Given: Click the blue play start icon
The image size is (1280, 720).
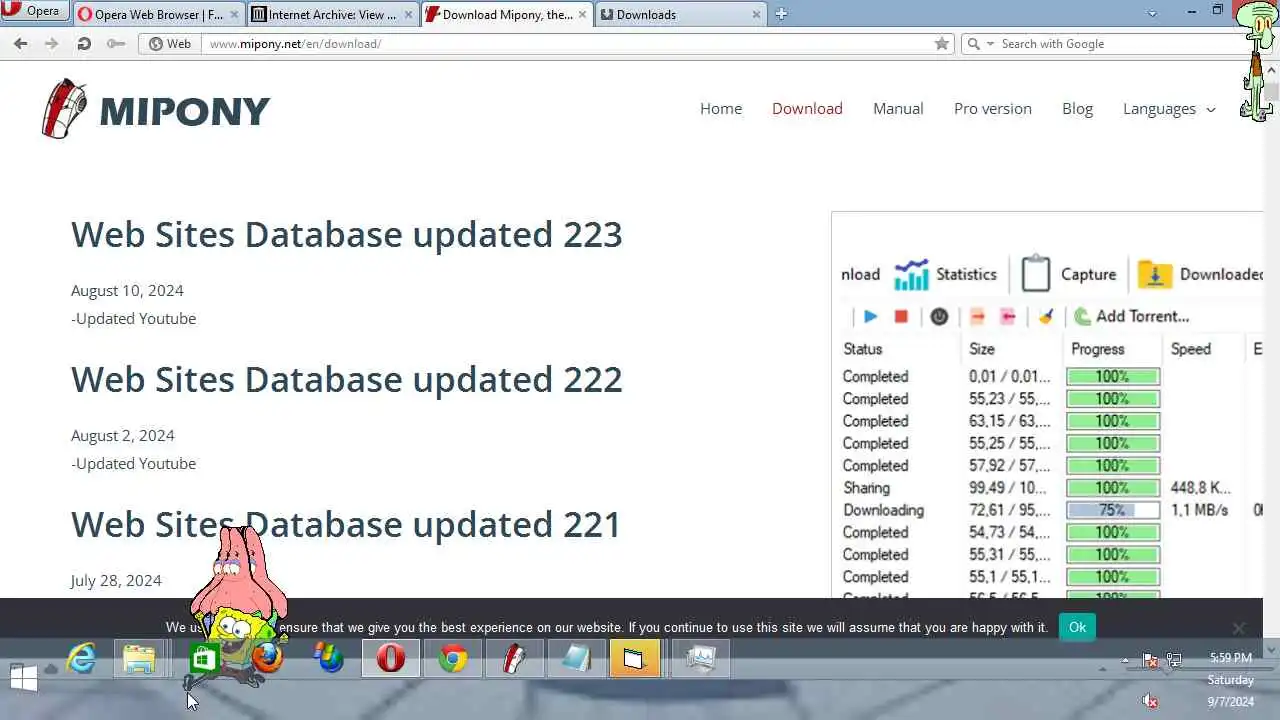Looking at the screenshot, I should click(870, 316).
